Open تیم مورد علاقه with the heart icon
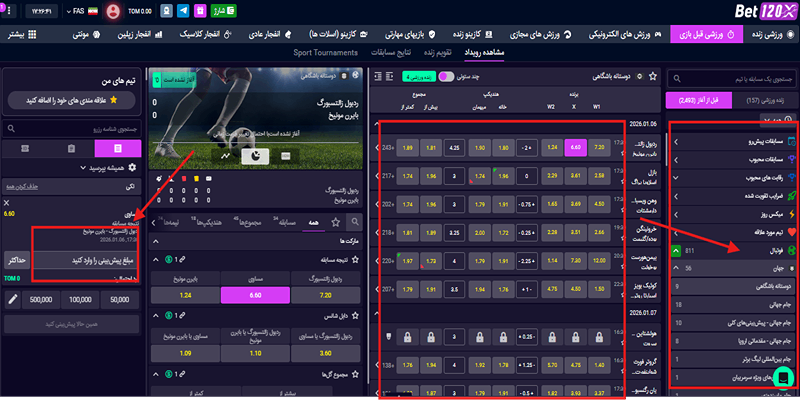Image resolution: width=800 pixels, height=400 pixels. click(x=732, y=232)
